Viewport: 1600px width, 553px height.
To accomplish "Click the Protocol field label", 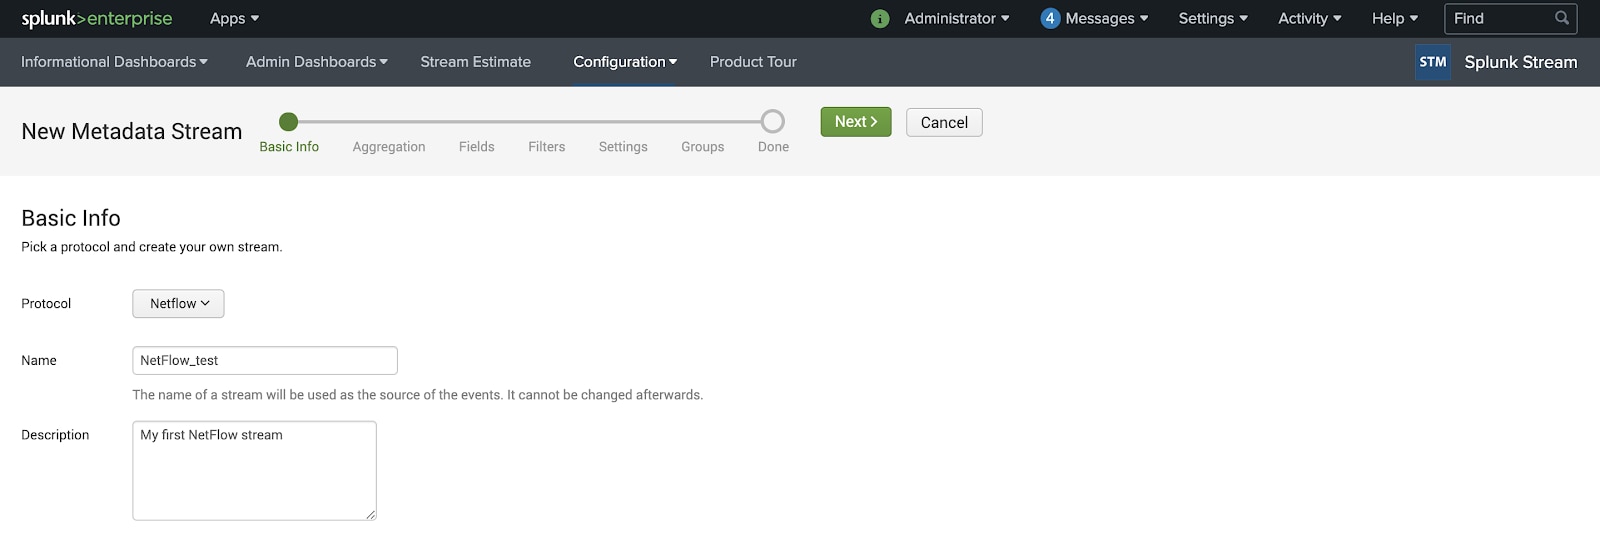I will coord(46,304).
